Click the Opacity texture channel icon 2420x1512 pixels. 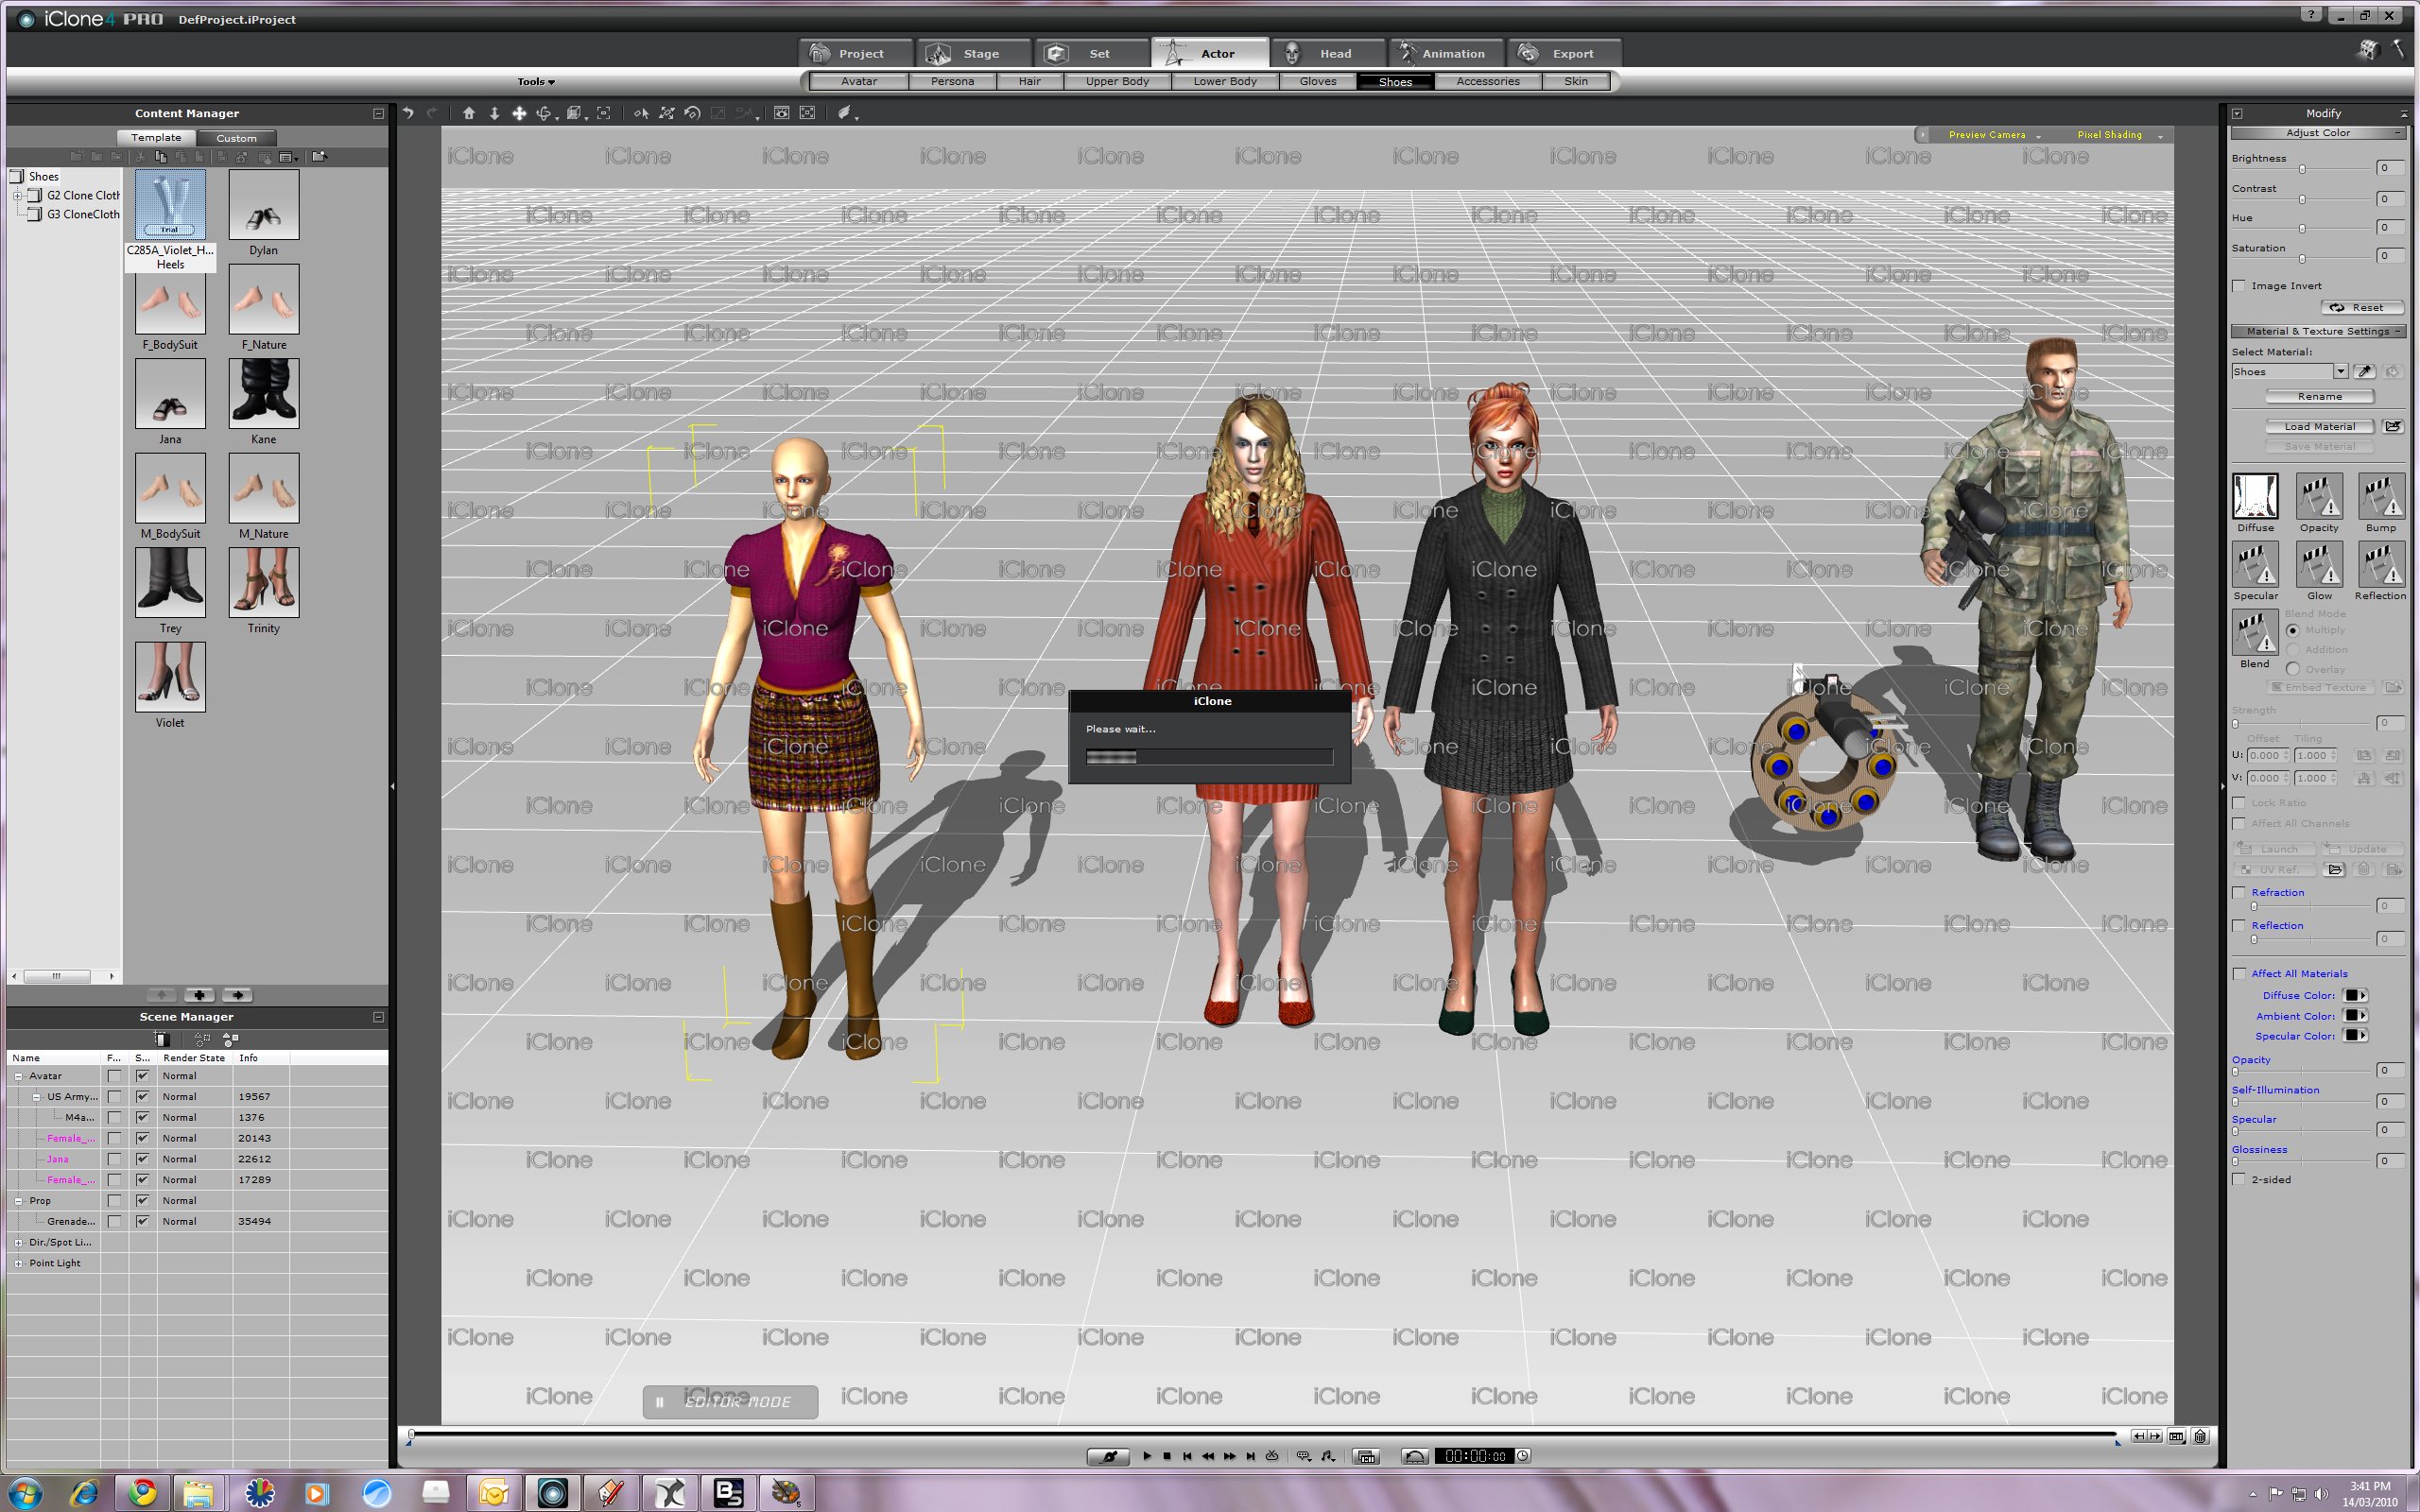click(2318, 496)
